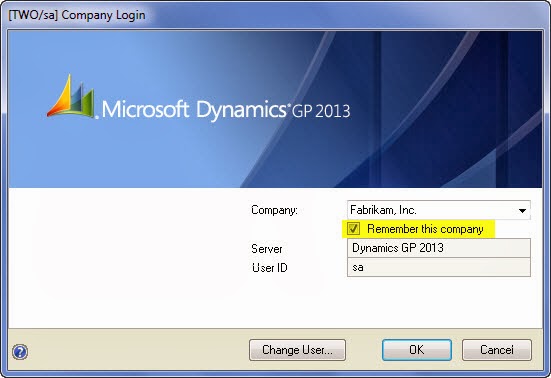This screenshot has width=551, height=378.
Task: Click the User ID label text
Action: (x=270, y=268)
